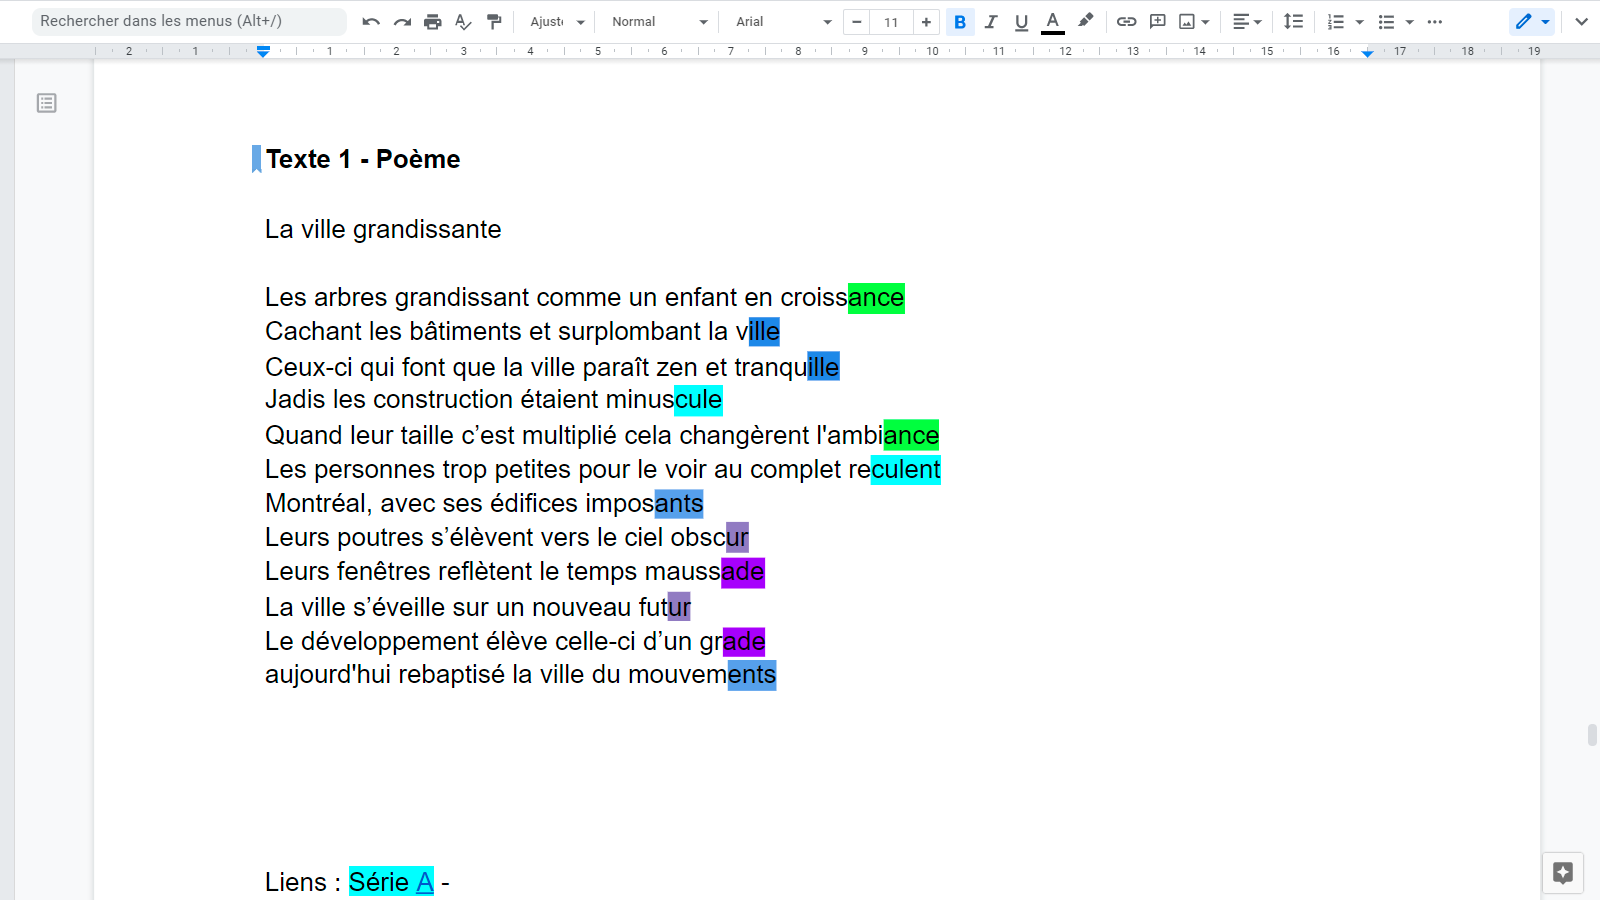Open line and paragraph spacing
Viewport: 1600px width, 900px height.
tap(1293, 21)
